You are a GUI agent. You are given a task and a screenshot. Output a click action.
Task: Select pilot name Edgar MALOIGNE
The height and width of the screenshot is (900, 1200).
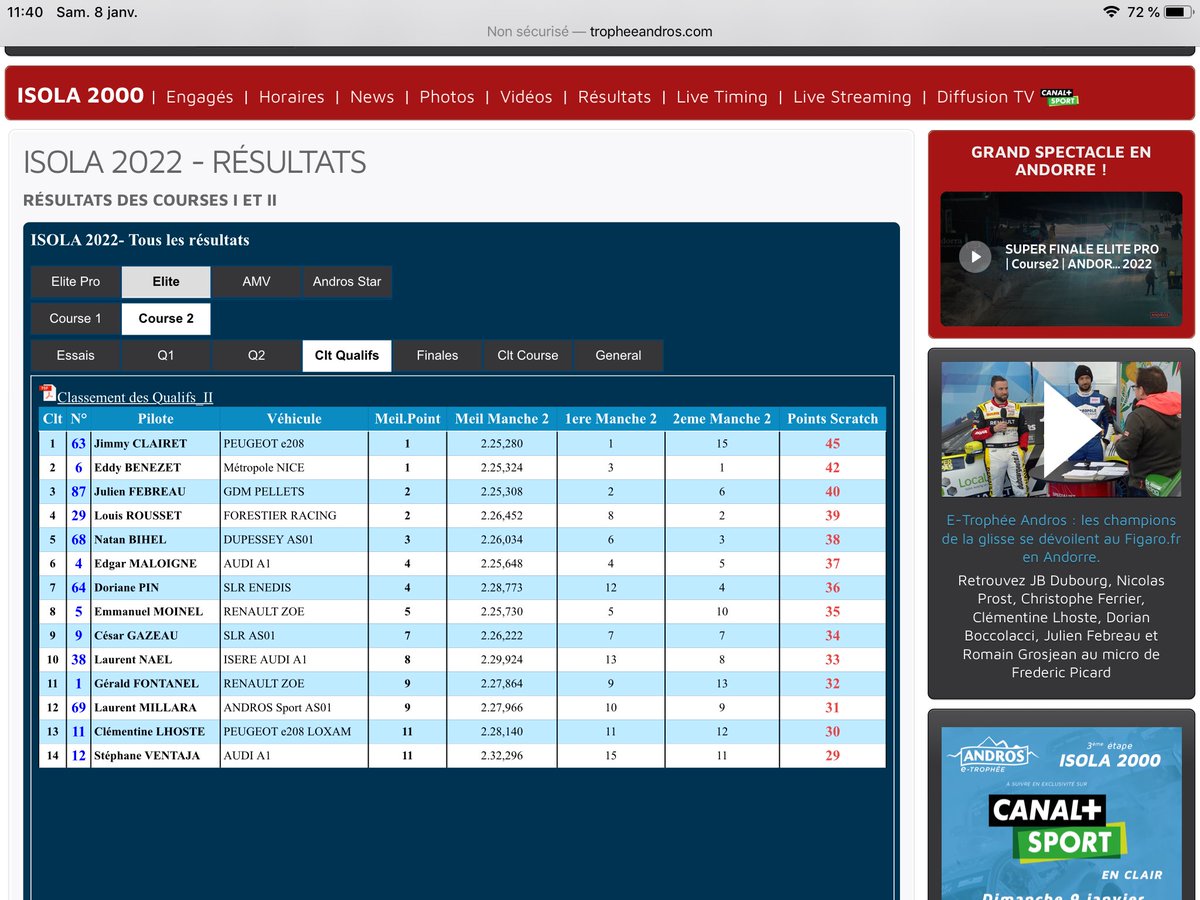click(x=145, y=563)
